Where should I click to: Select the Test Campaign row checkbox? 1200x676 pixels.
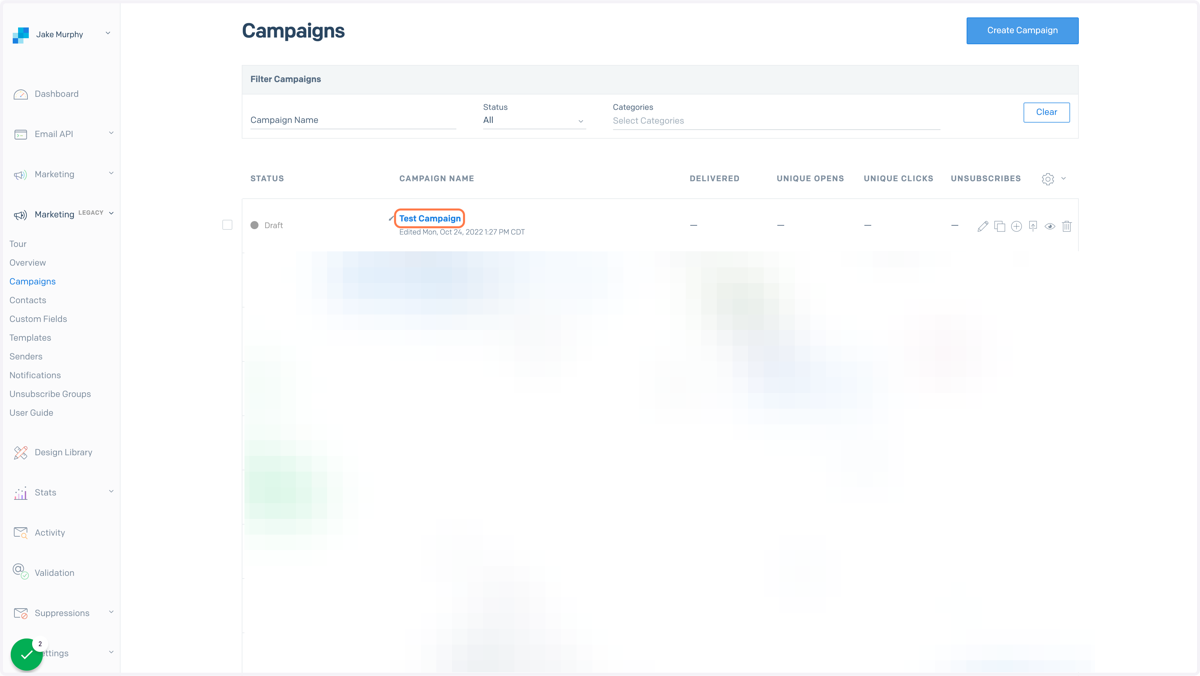pos(227,225)
